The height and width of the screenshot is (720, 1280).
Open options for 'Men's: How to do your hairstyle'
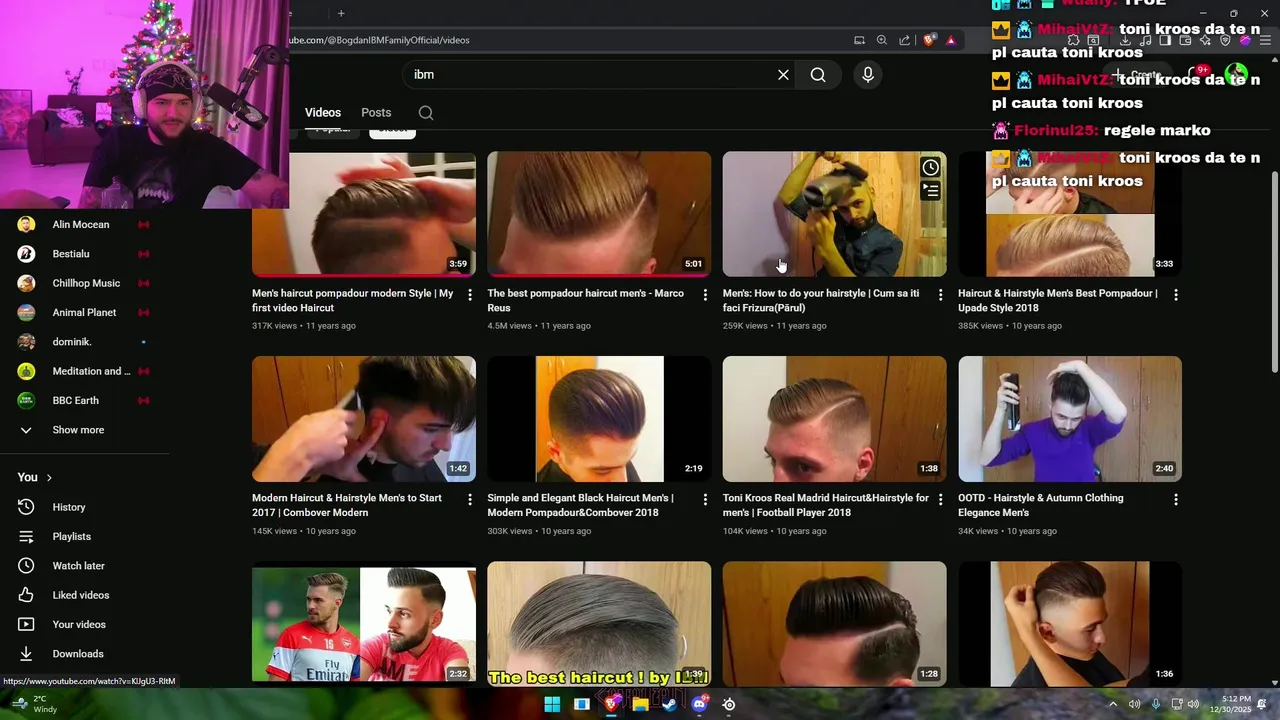click(940, 295)
